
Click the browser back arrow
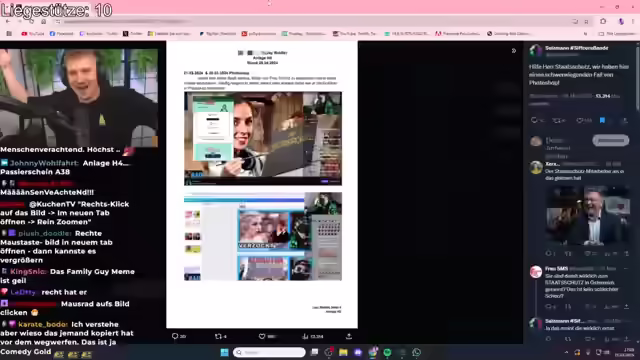[8, 21]
